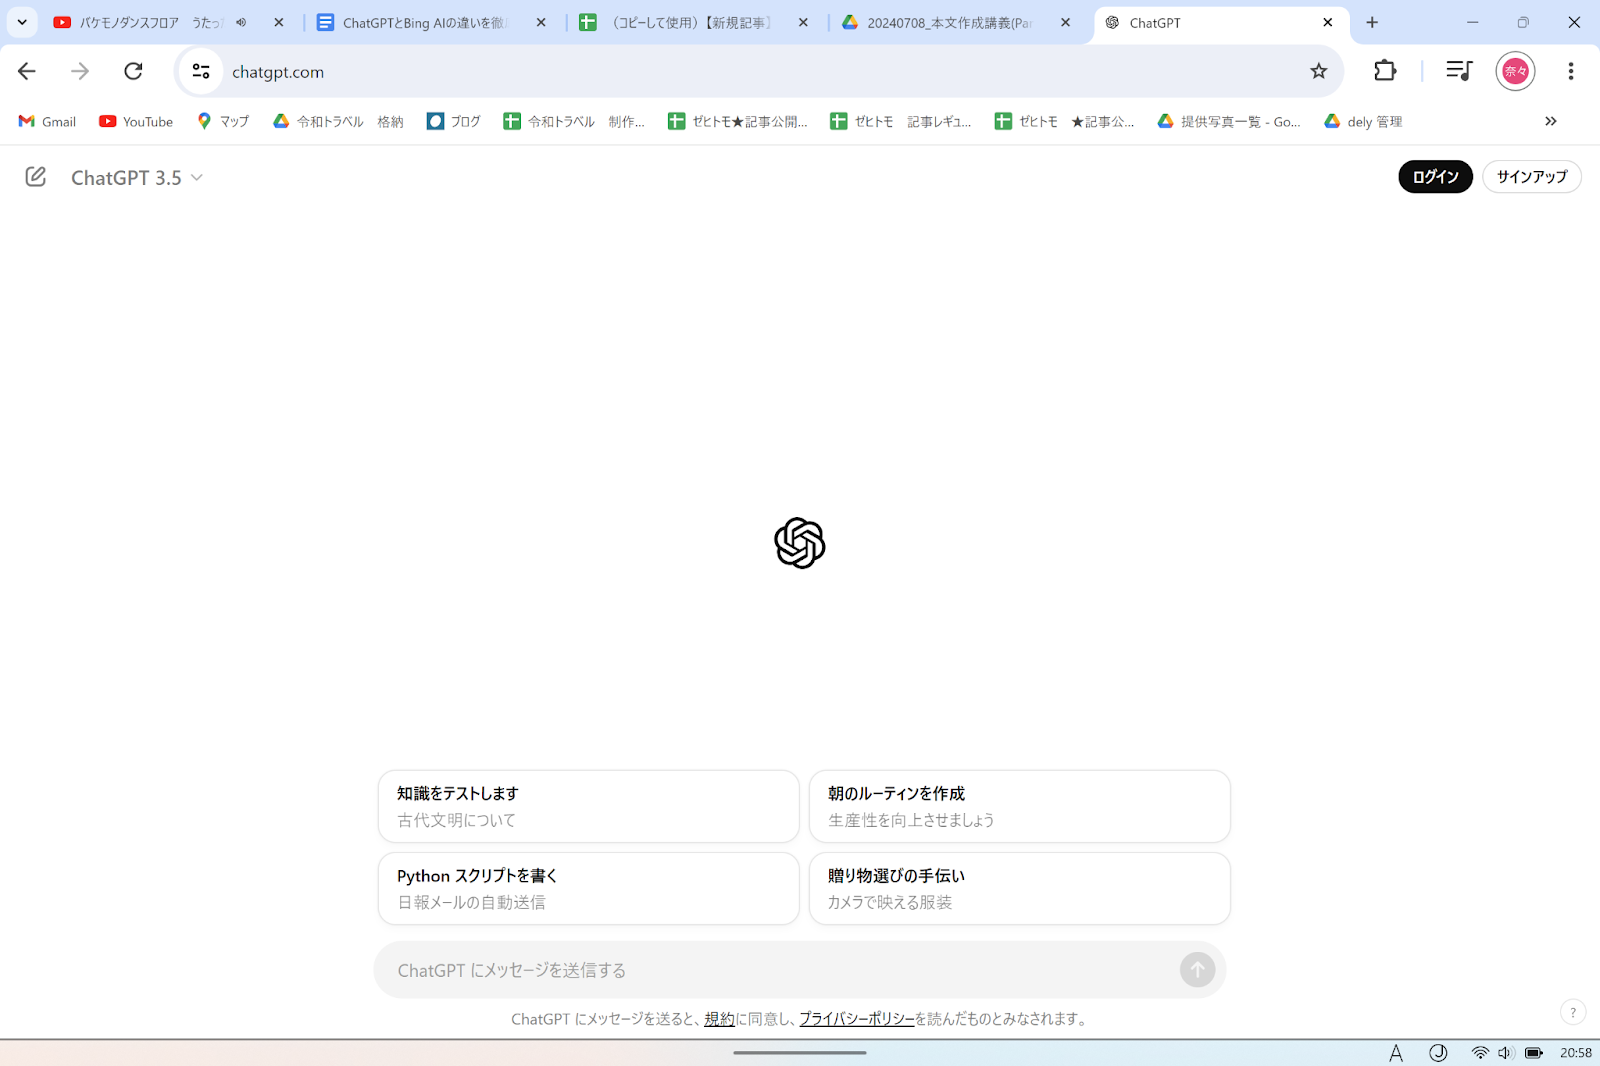
Task: Open the プライバシーポリシー link
Action: 856,1019
